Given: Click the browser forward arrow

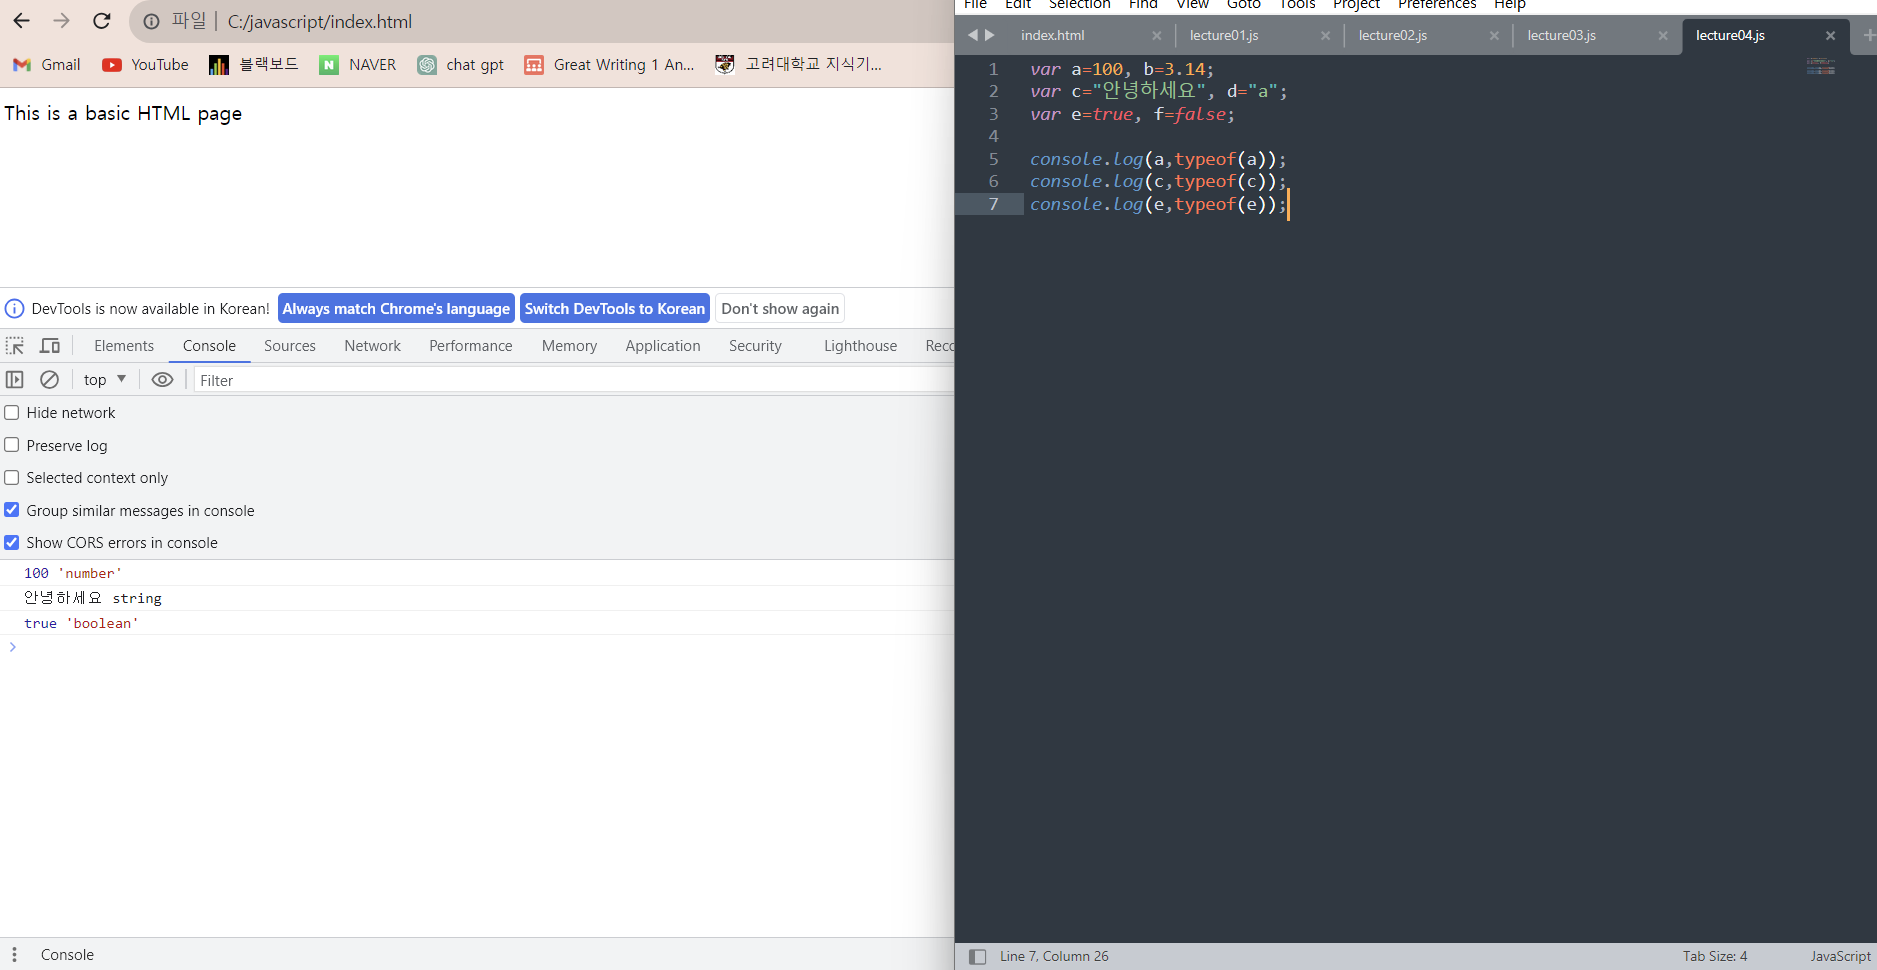Looking at the screenshot, I should point(61,21).
